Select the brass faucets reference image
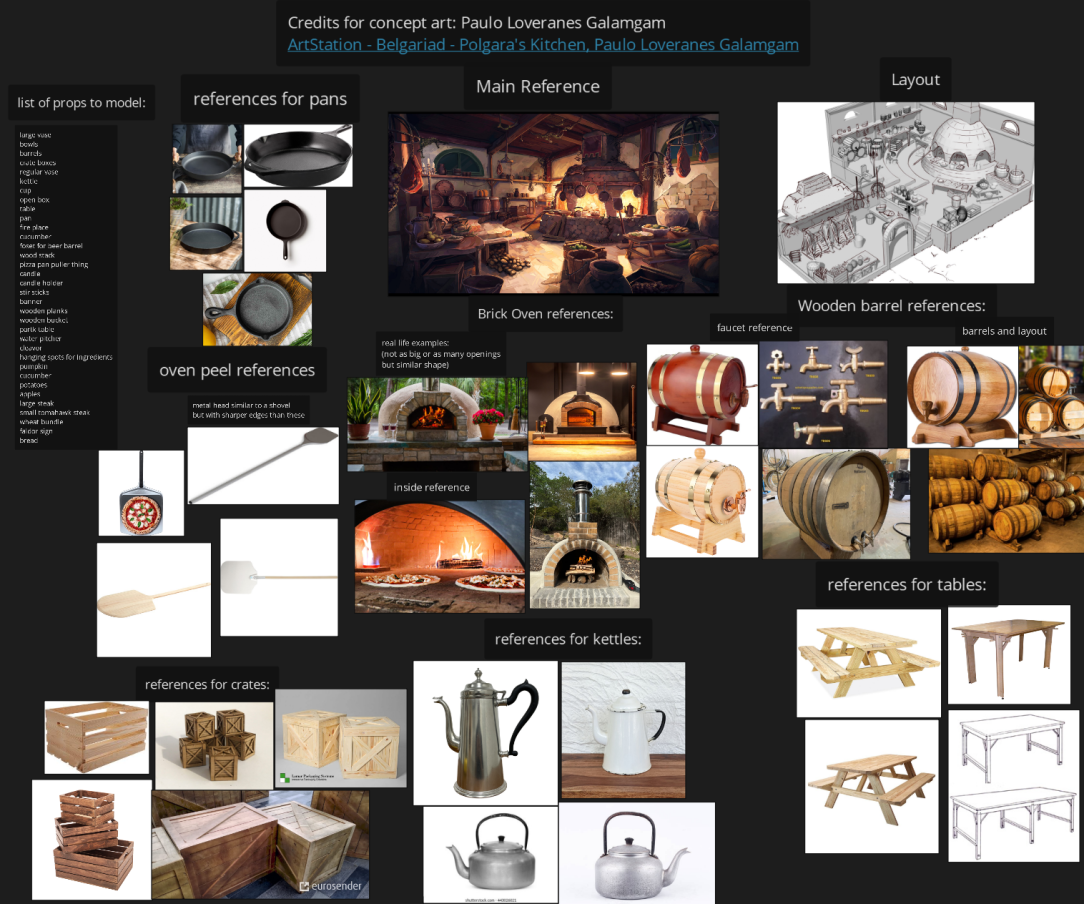1084x904 pixels. (823, 394)
